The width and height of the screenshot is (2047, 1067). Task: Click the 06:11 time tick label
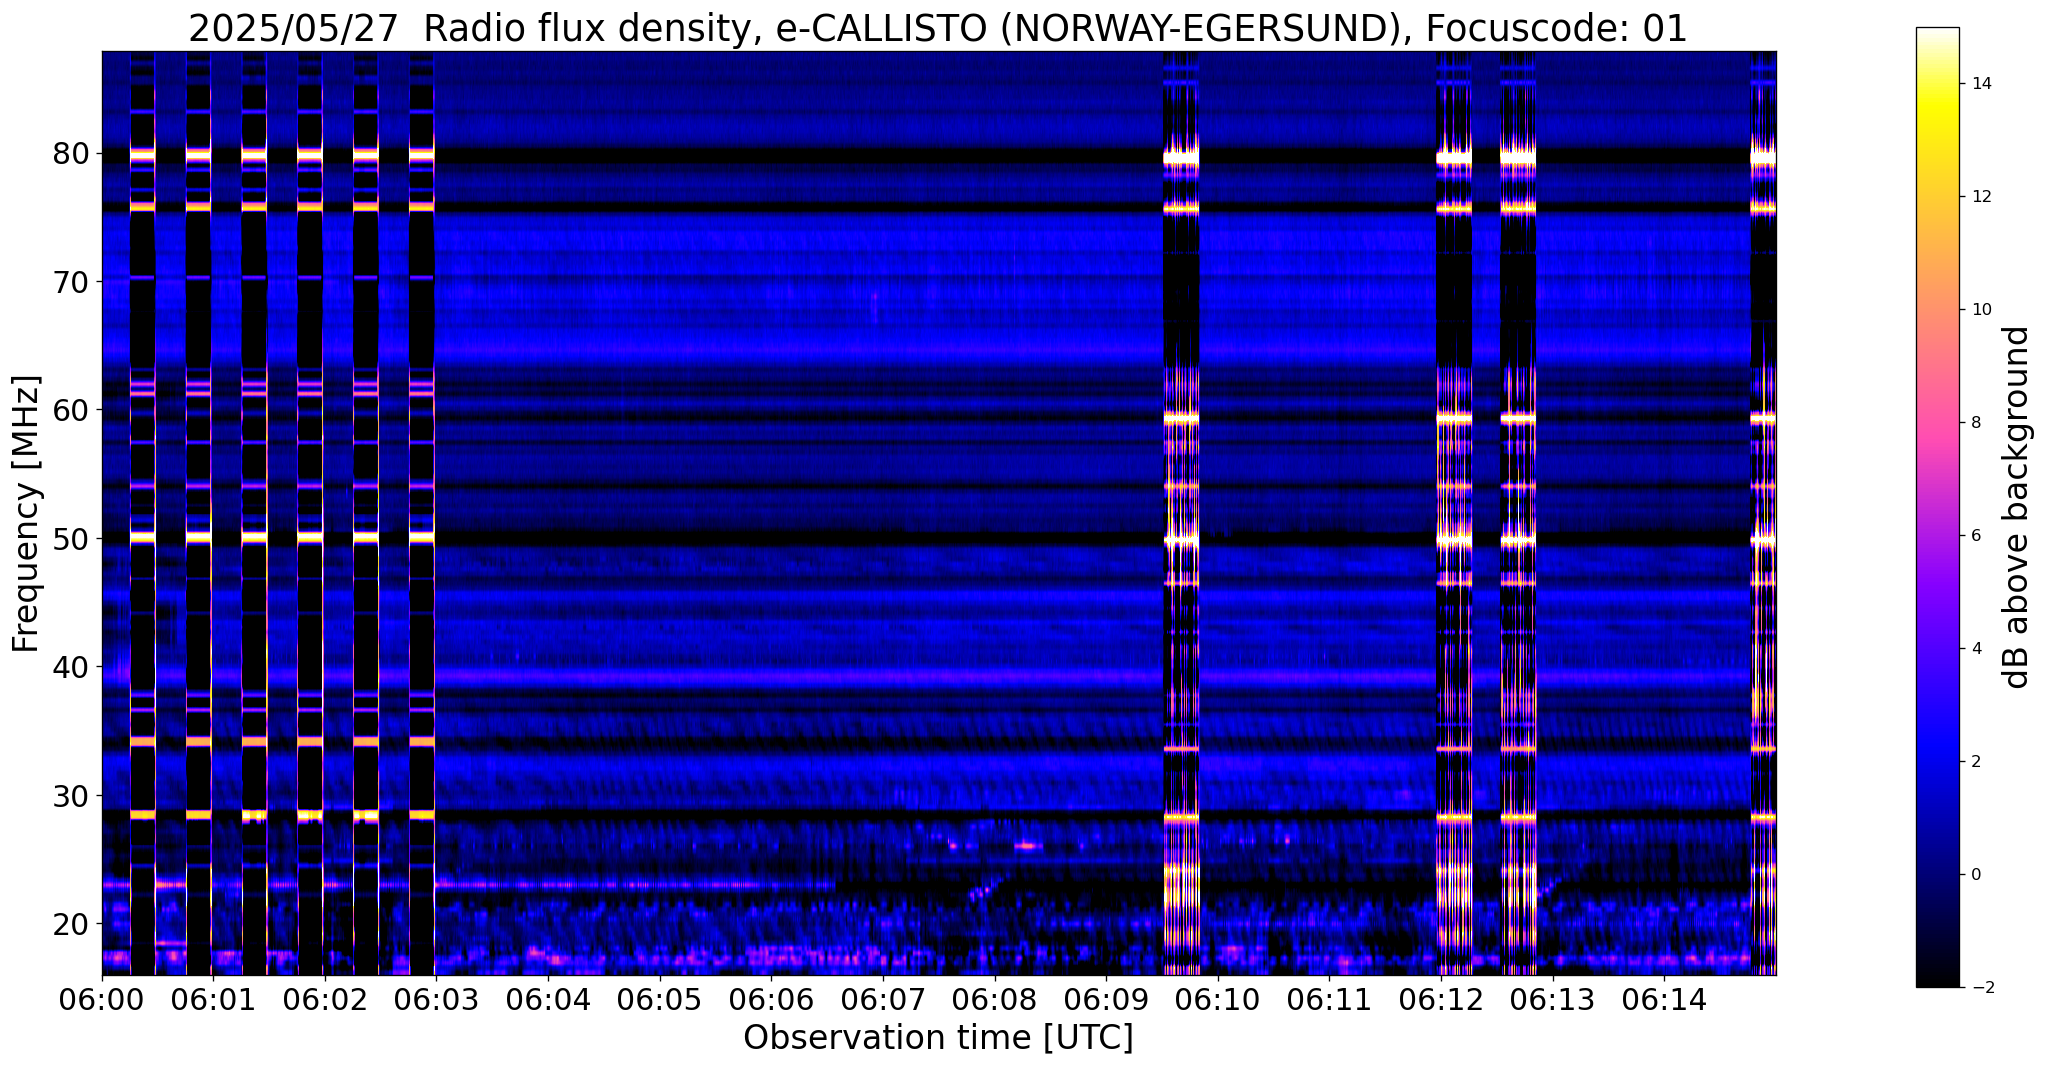(1329, 1001)
